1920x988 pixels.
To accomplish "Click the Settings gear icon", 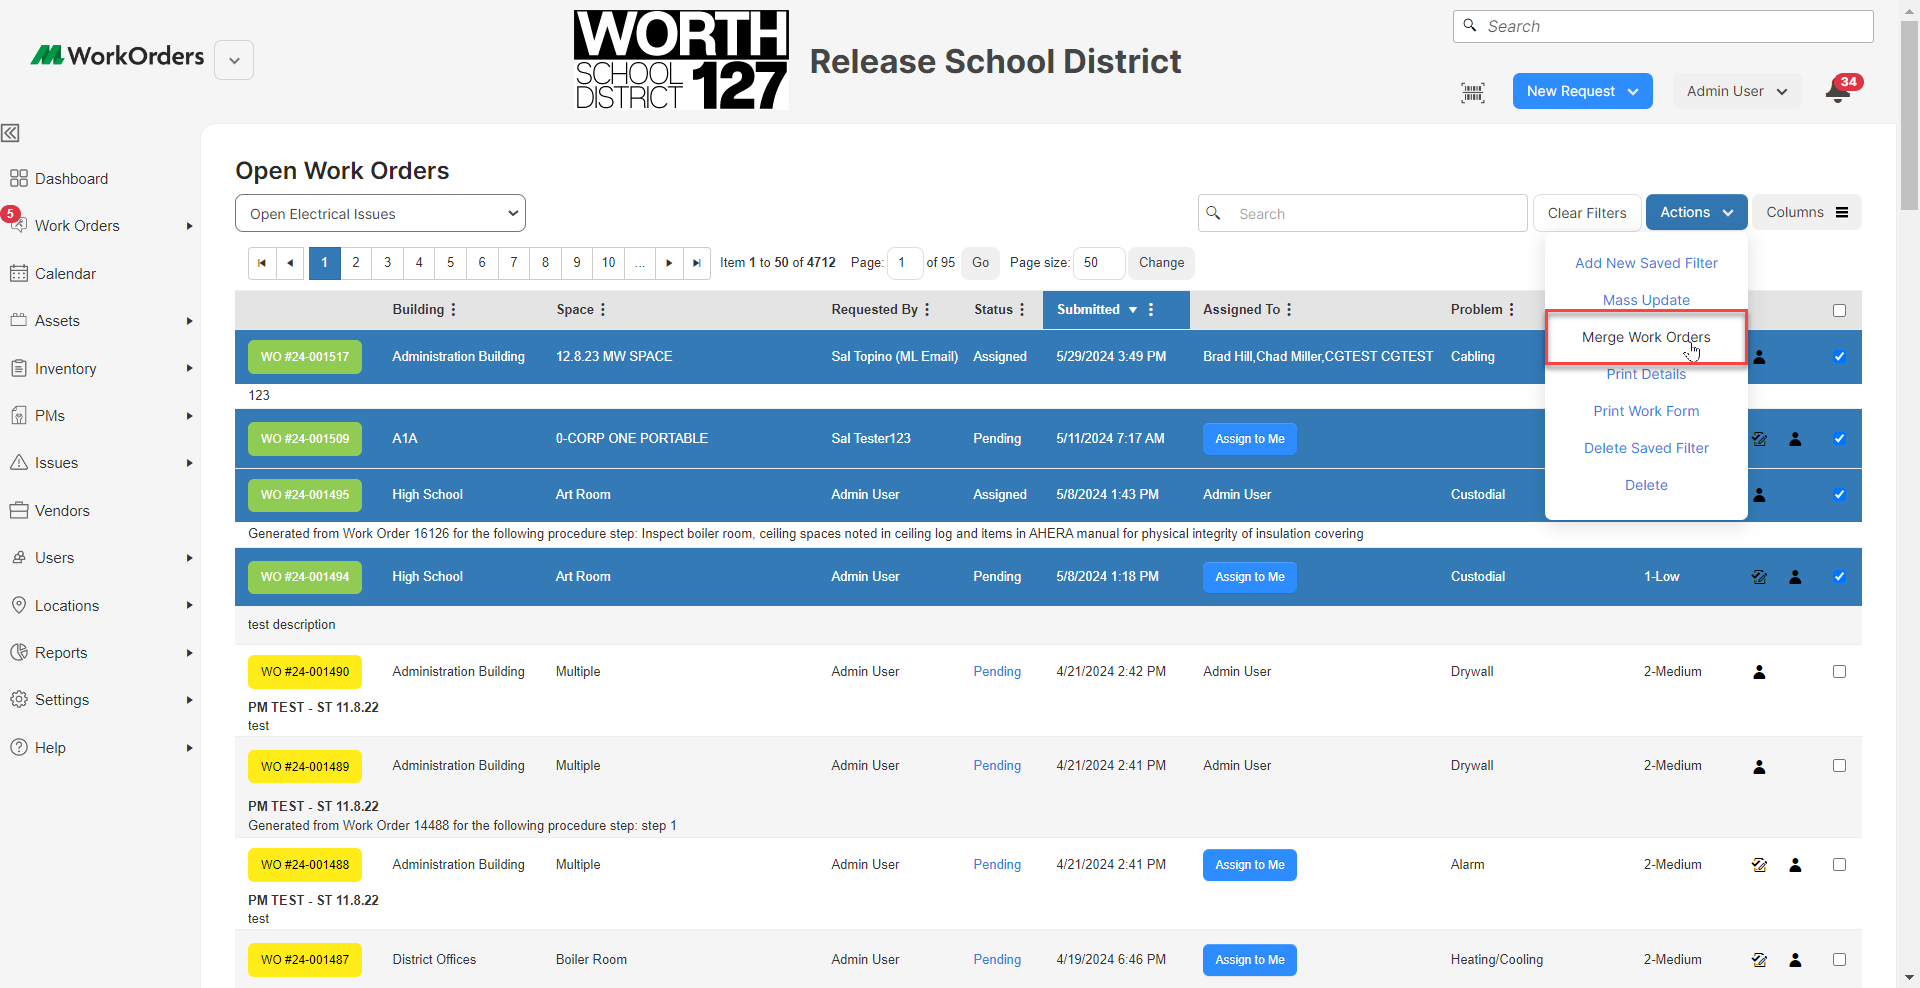I will pyautogui.click(x=18, y=699).
